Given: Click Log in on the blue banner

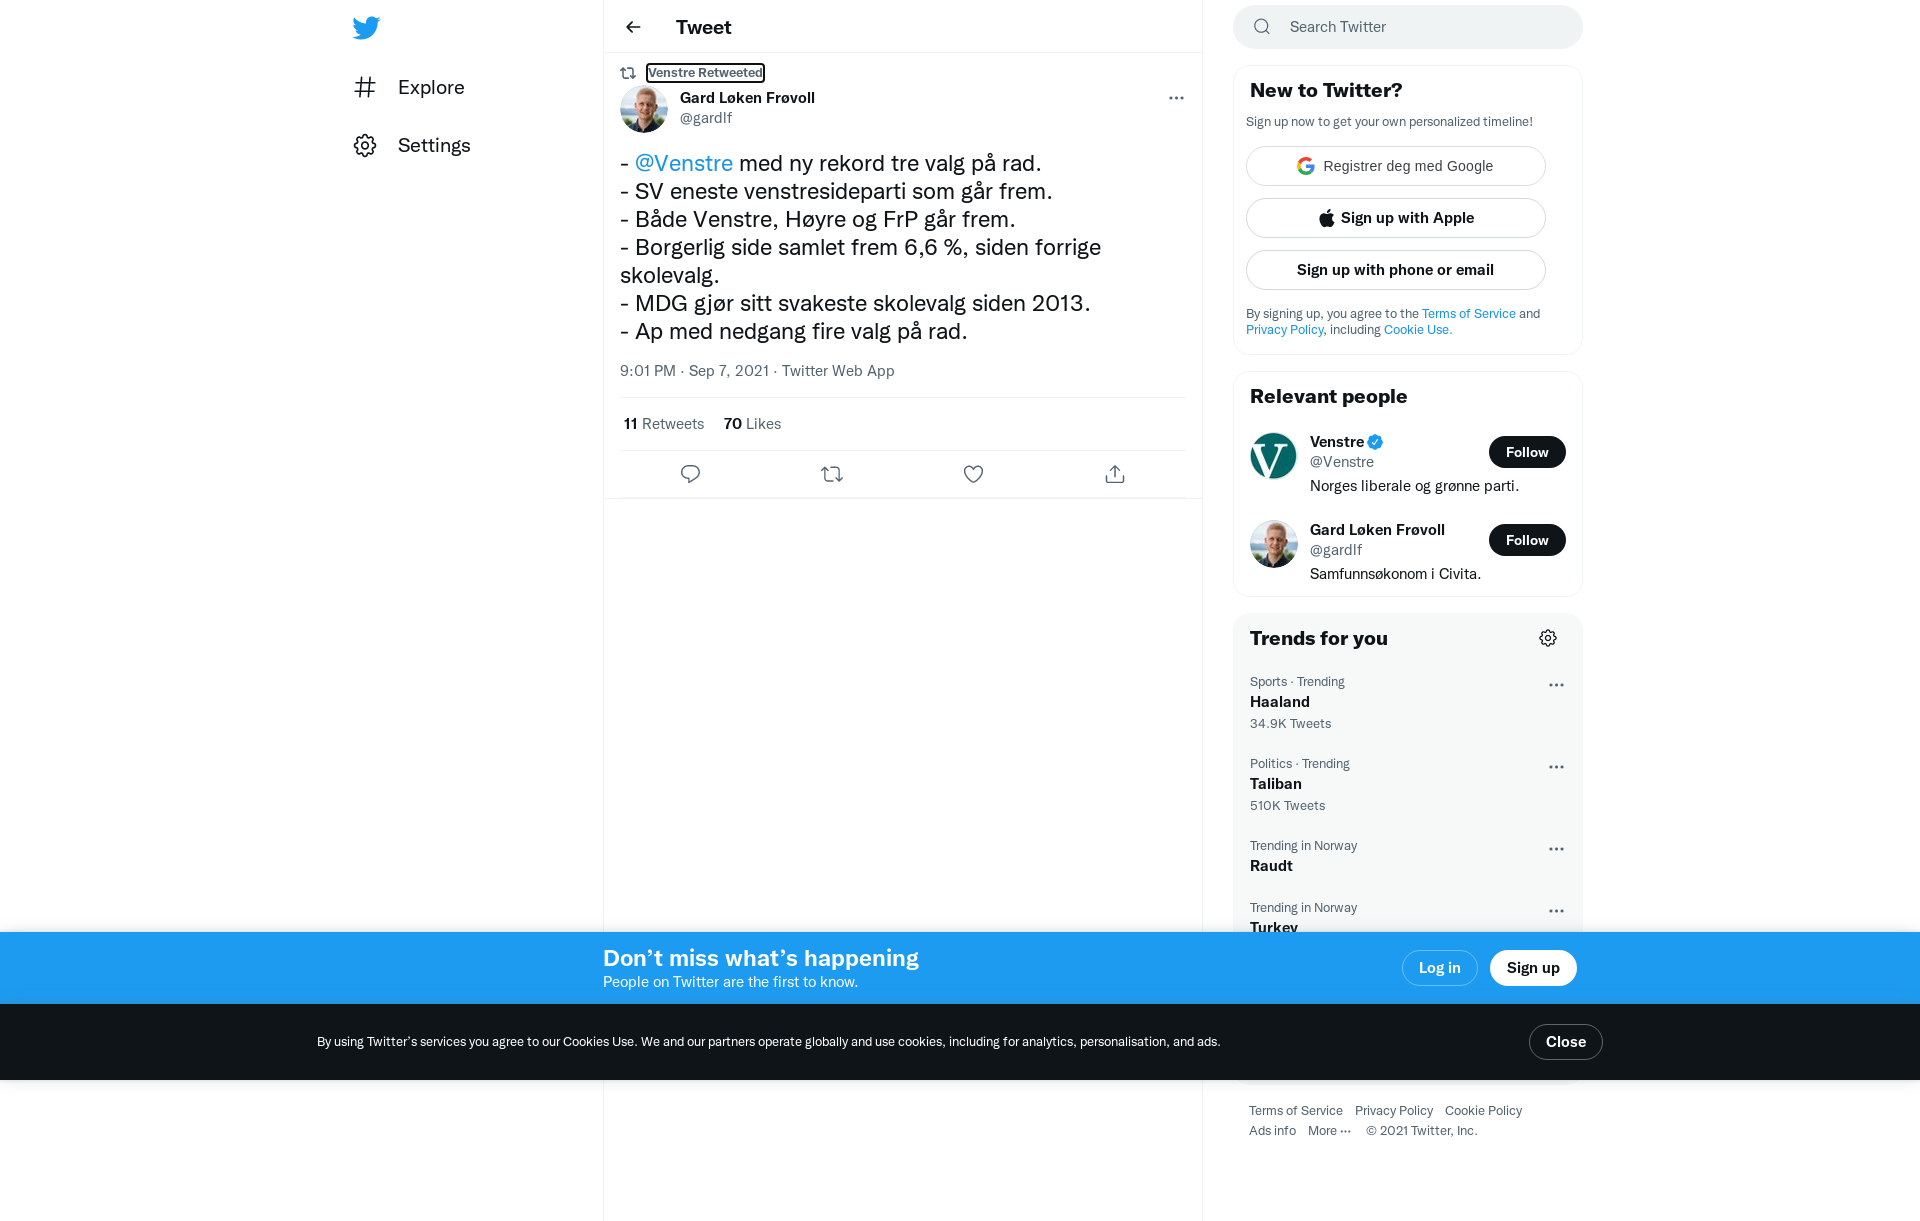Looking at the screenshot, I should [x=1439, y=968].
